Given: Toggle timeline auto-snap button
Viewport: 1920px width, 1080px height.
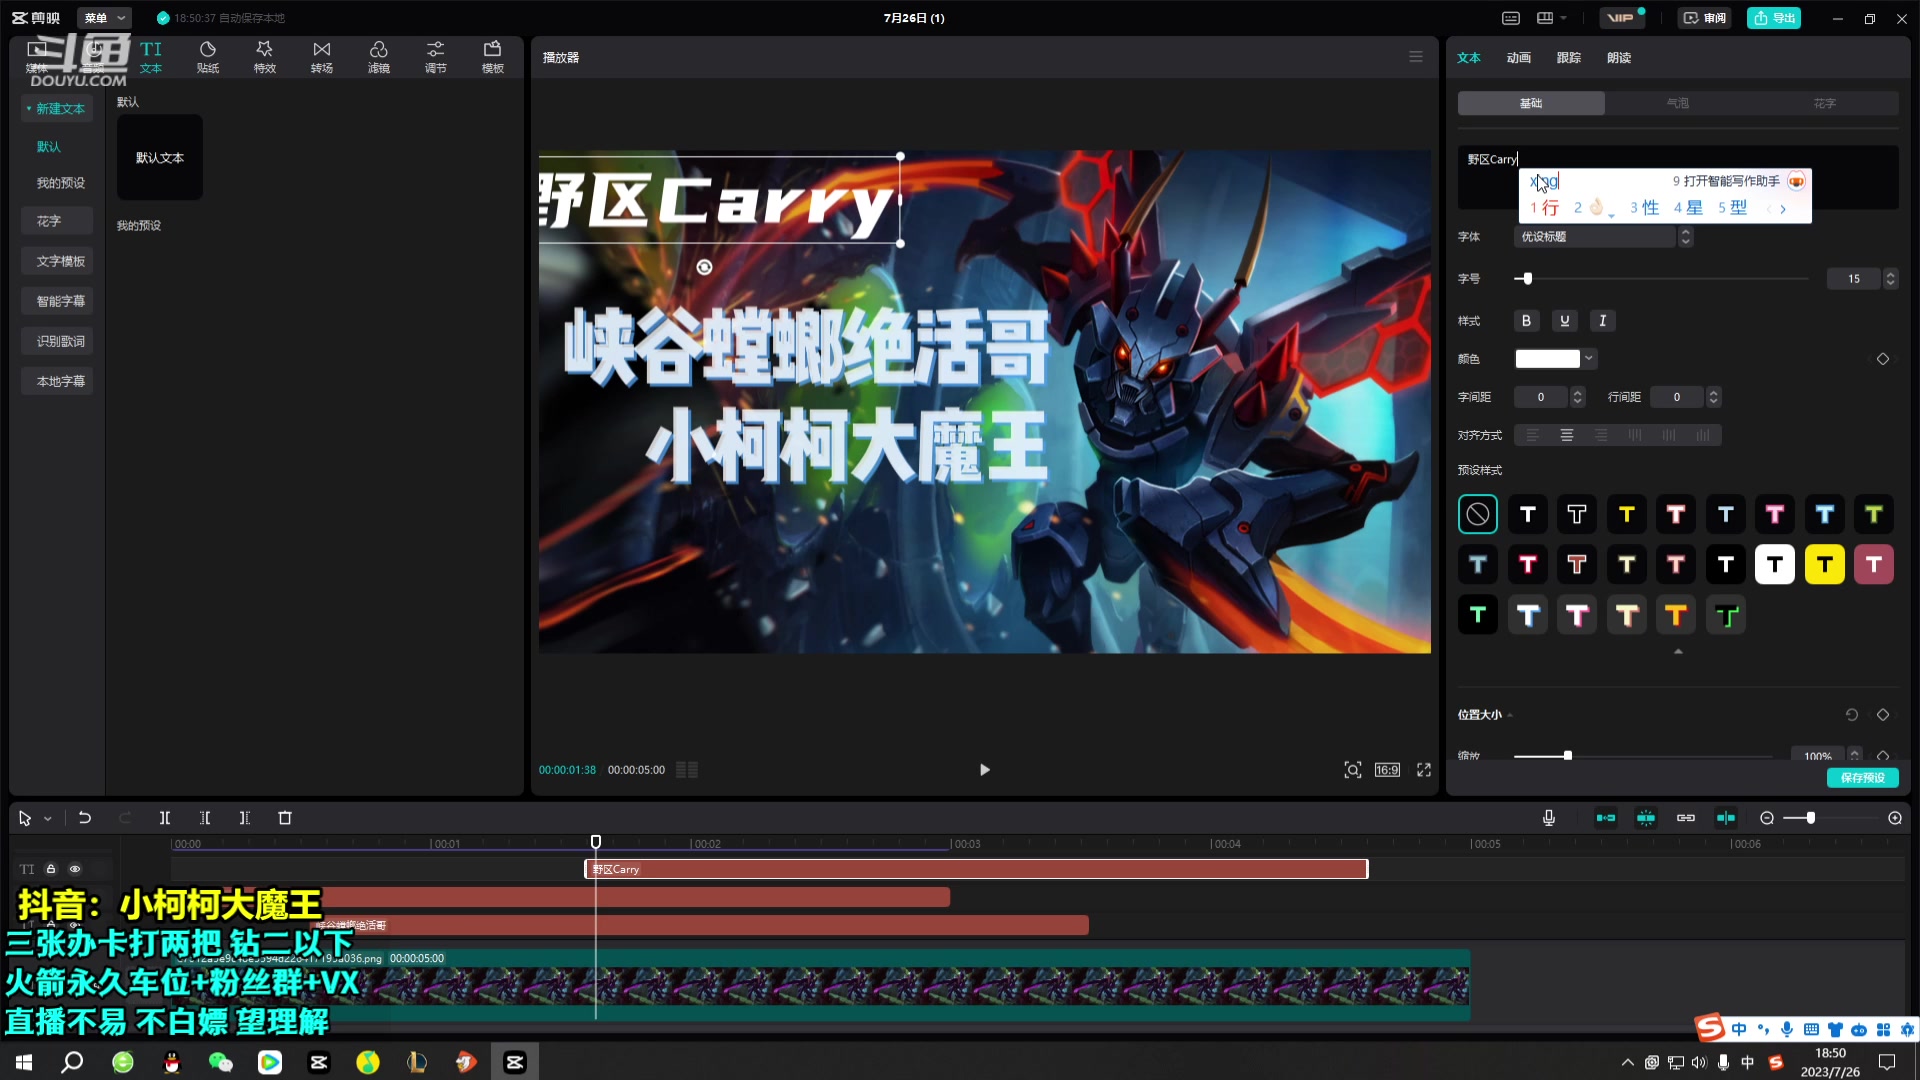Looking at the screenshot, I should [x=1646, y=818].
